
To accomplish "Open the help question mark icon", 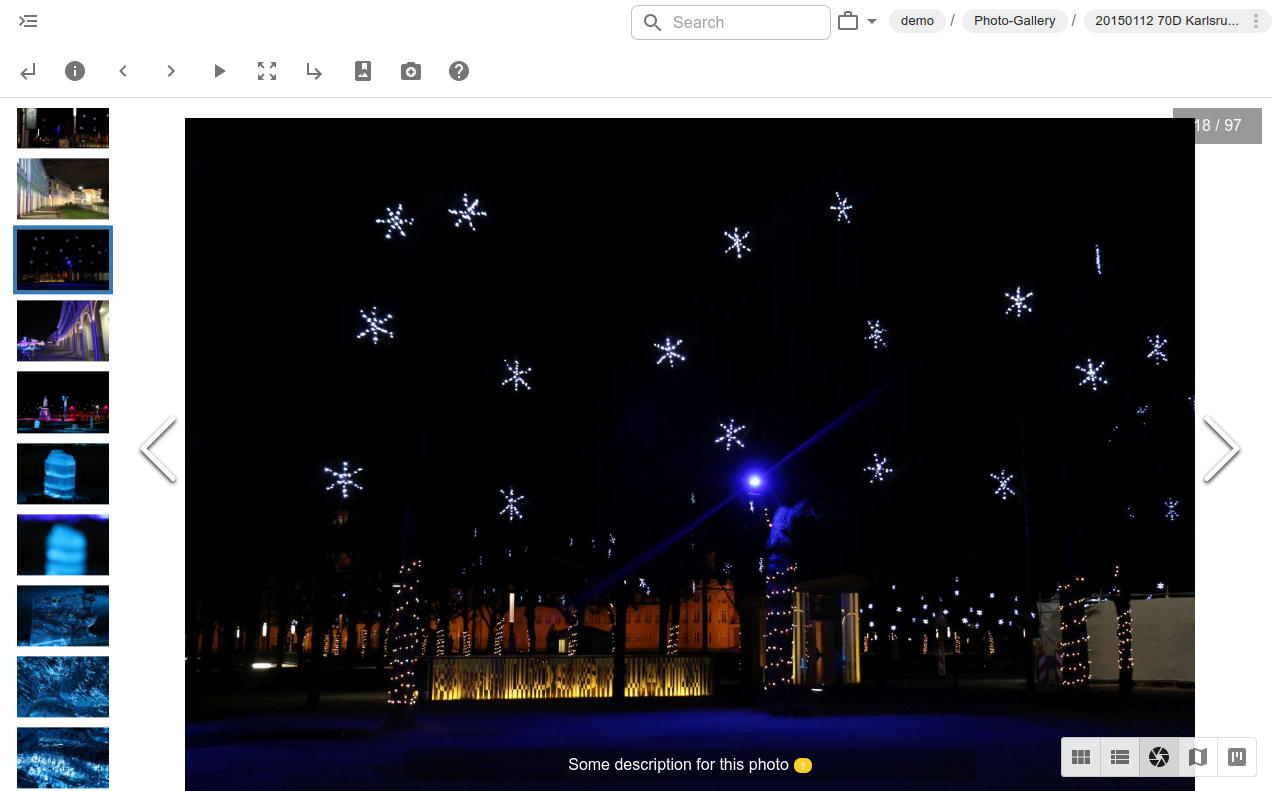I will [x=459, y=71].
